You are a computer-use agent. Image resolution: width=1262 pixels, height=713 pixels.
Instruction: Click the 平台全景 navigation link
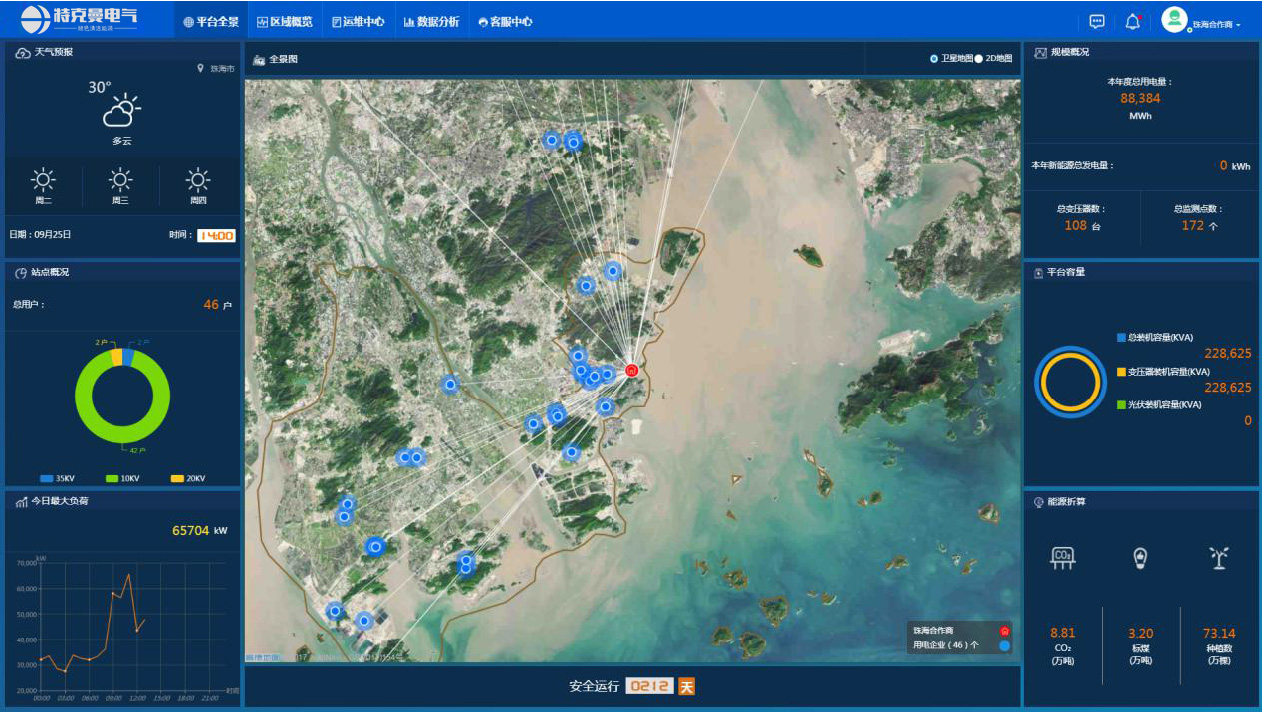coord(211,21)
